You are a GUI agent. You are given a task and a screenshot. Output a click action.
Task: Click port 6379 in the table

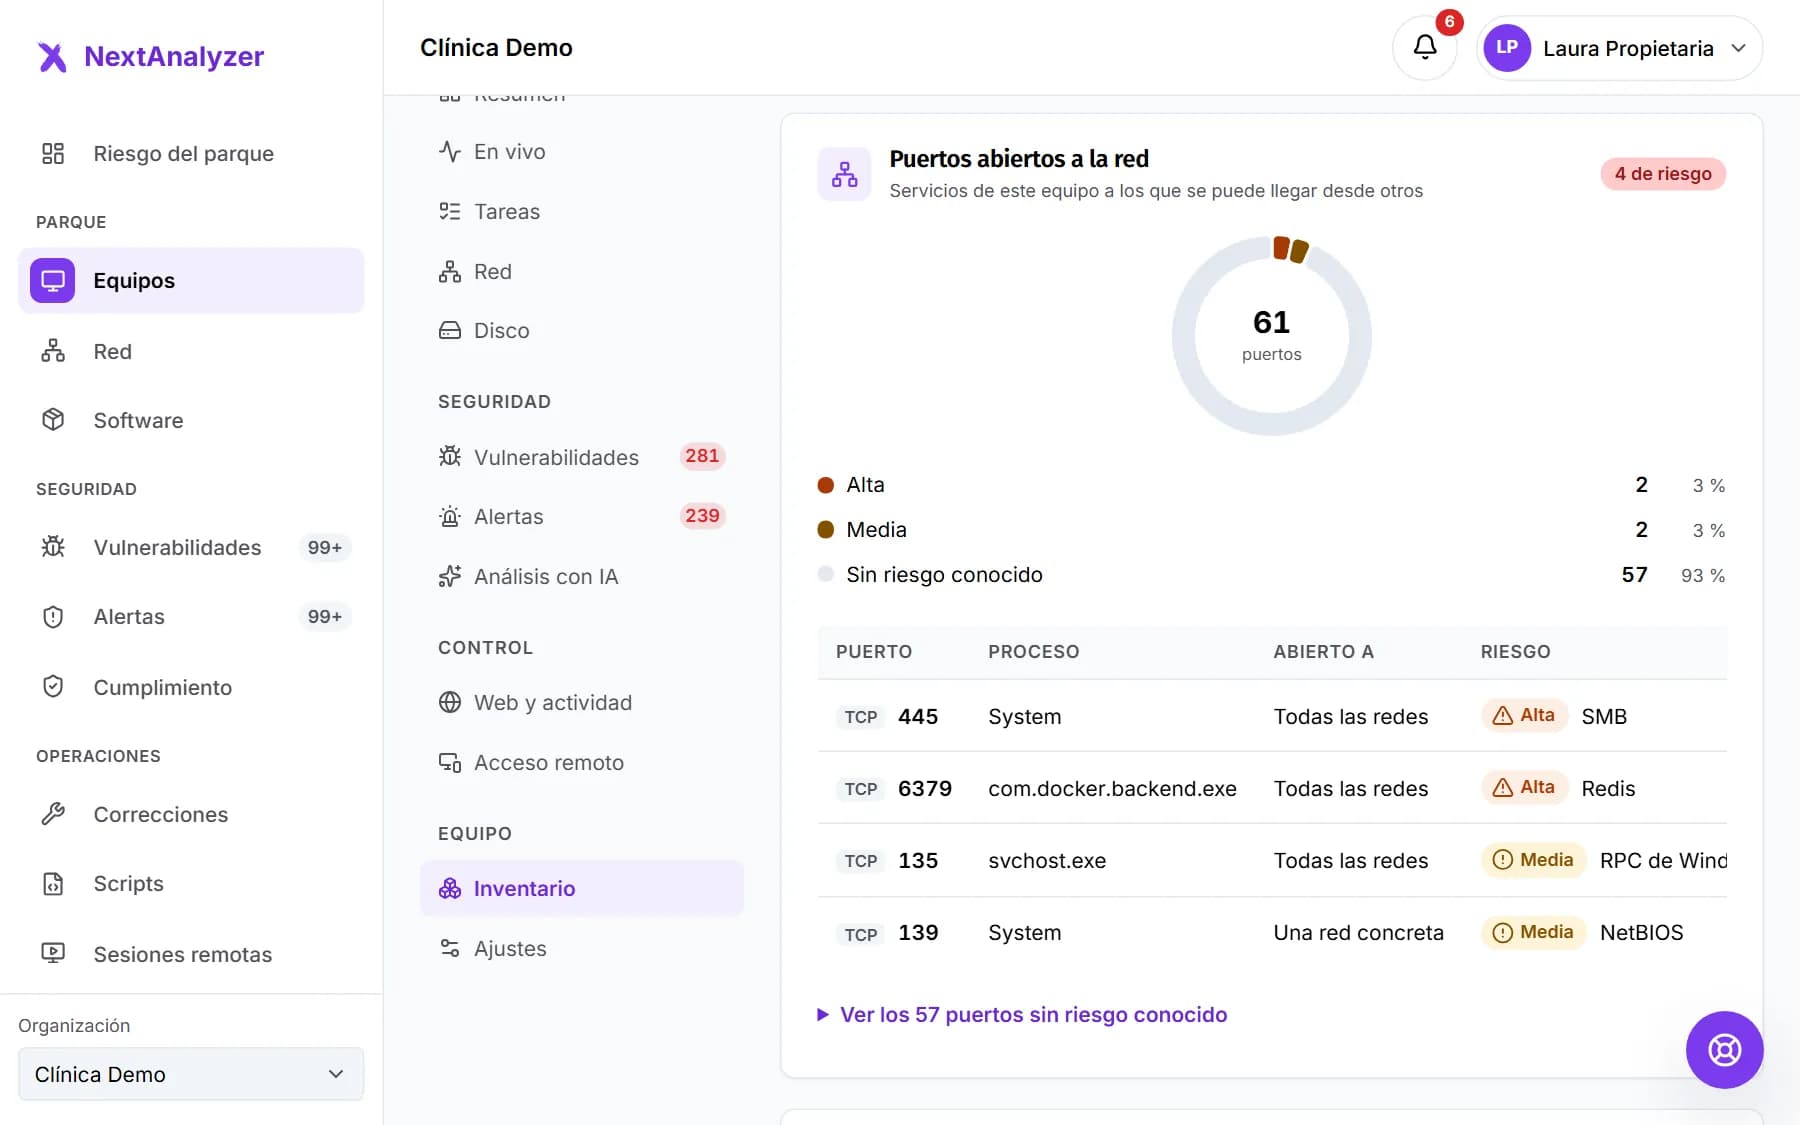925,788
